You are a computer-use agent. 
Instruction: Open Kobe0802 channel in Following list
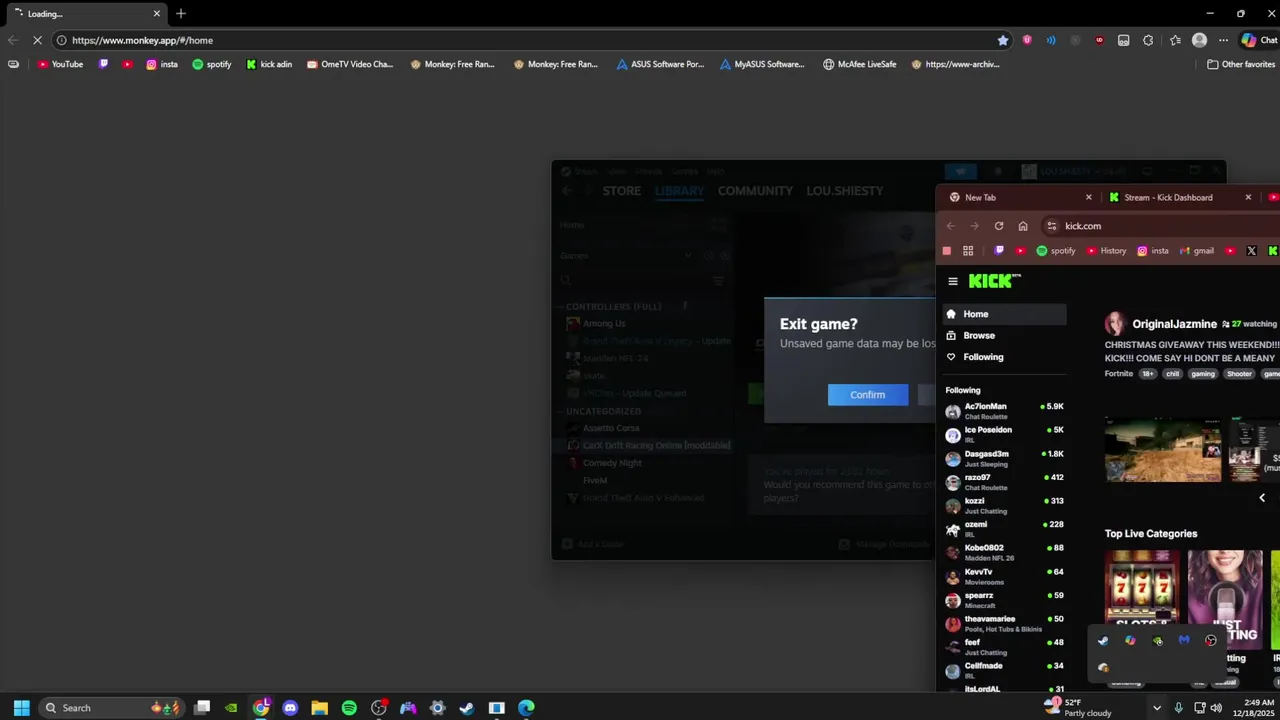coord(1004,552)
